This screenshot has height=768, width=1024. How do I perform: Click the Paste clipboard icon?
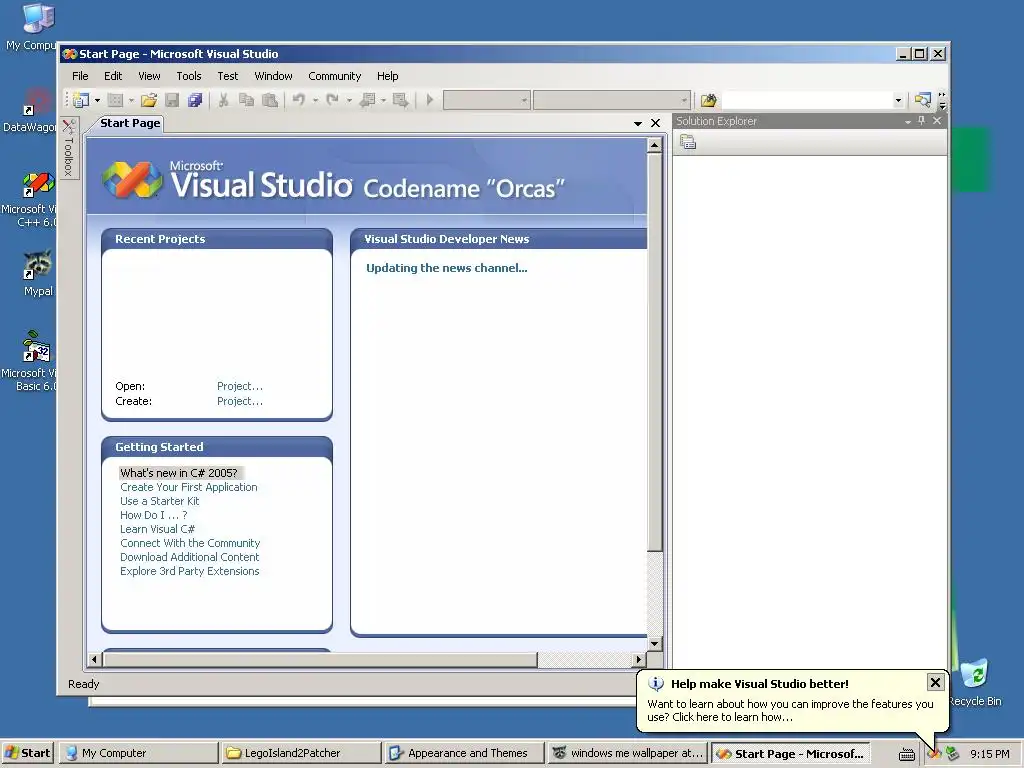(270, 100)
